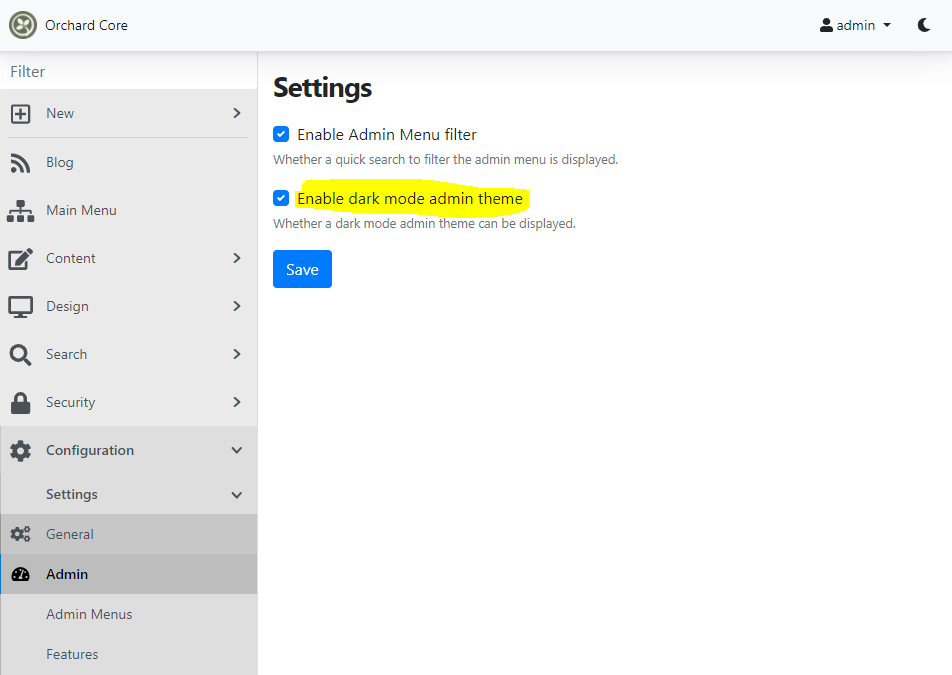Click the Settings sidebar label
Screen dimensions: 952x675
72,495
